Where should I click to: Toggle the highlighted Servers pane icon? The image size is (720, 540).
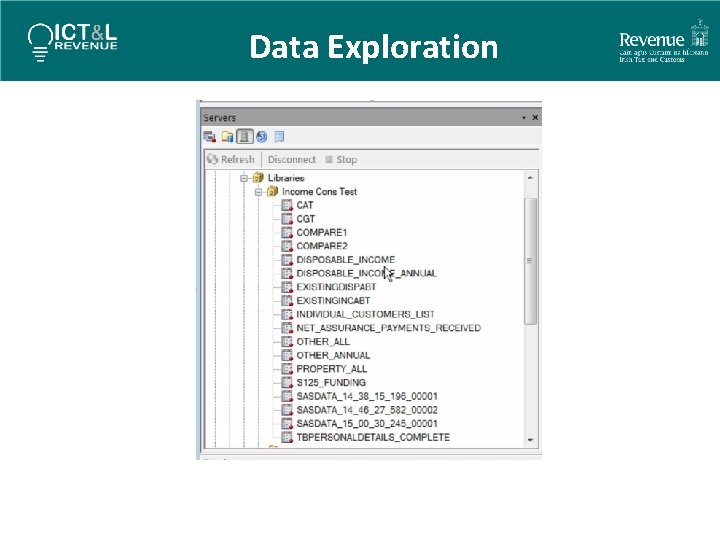245,136
